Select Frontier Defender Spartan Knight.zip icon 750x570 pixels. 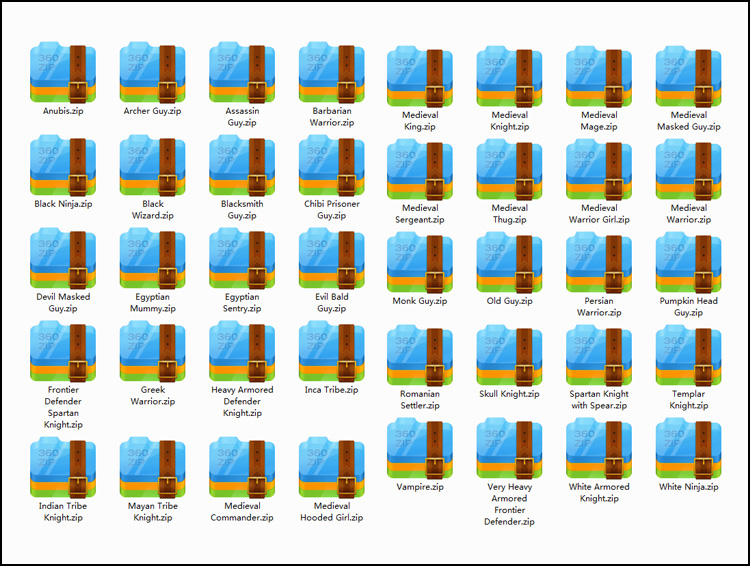pyautogui.click(x=63, y=351)
